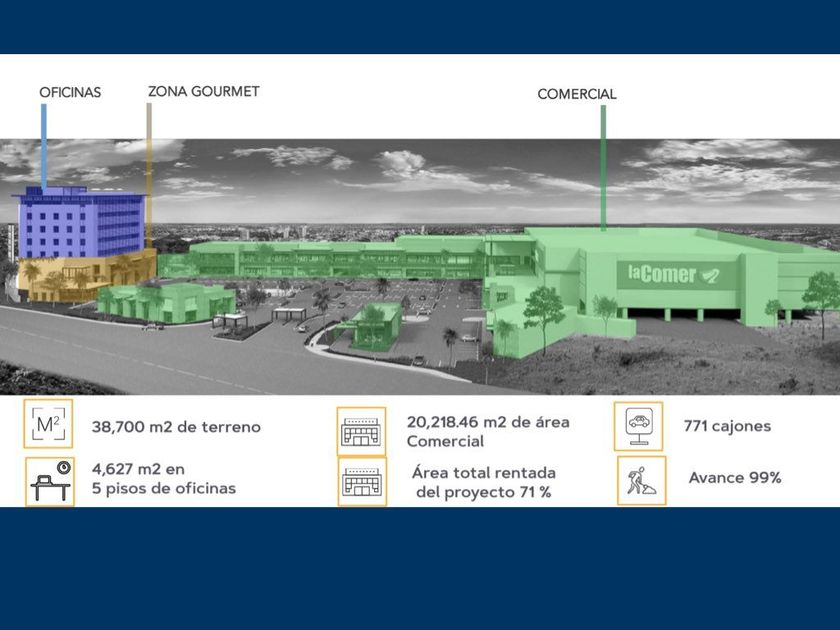The image size is (840, 630).
Task: Click the text Área total rentada 71 %
Action: tap(484, 482)
